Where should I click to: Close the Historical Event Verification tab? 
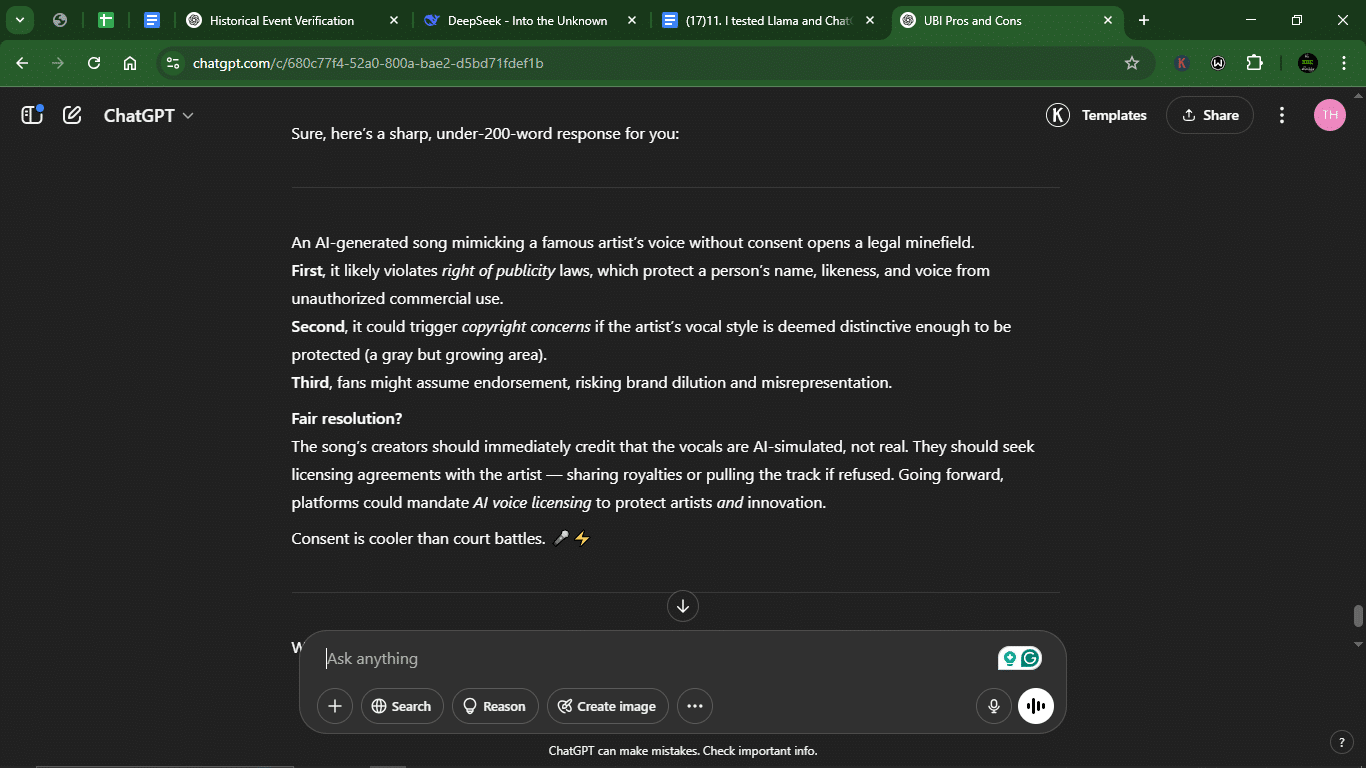click(x=393, y=20)
